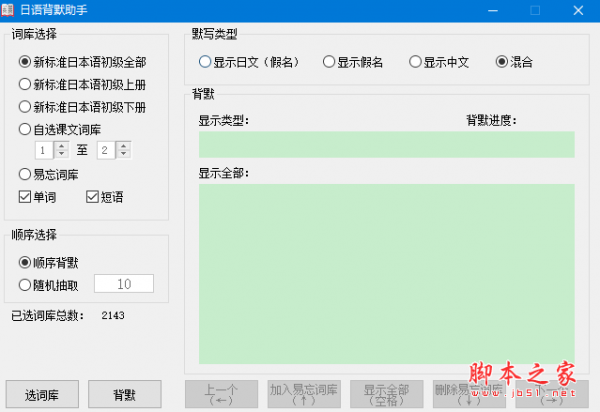Select 顺序背默 order option
This screenshot has height=412, width=600.
pyautogui.click(x=49, y=262)
